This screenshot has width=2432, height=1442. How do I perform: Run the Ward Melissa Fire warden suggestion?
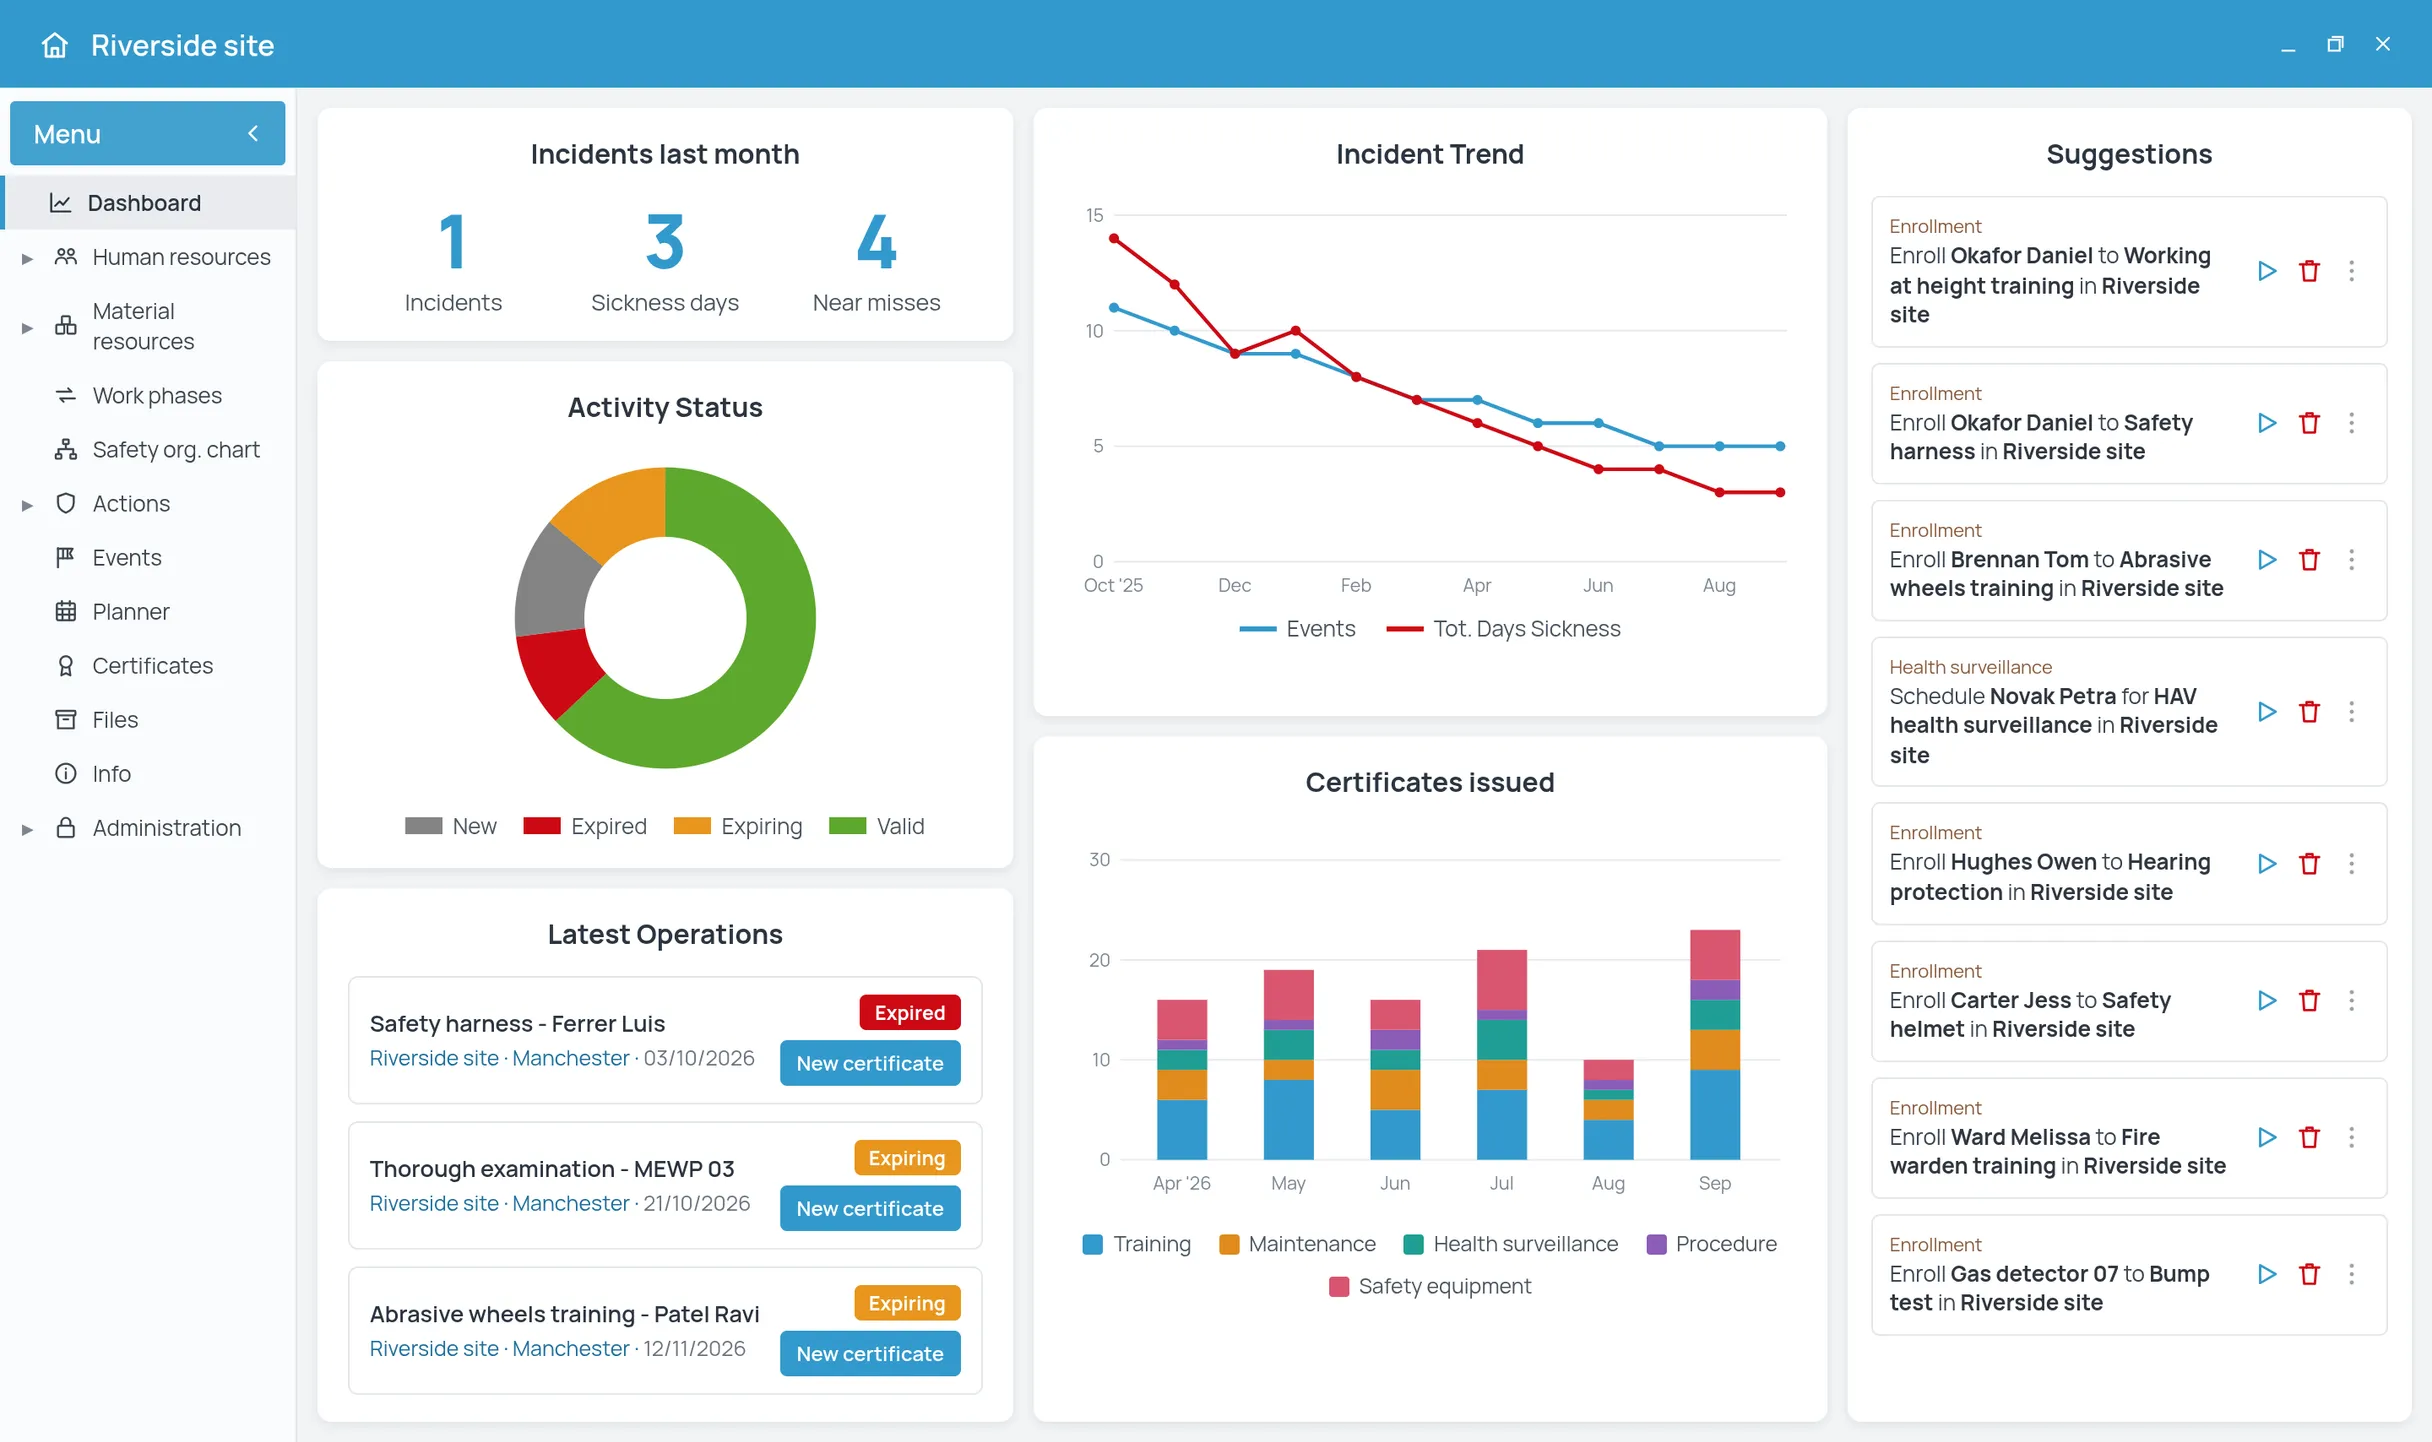coord(2267,1138)
